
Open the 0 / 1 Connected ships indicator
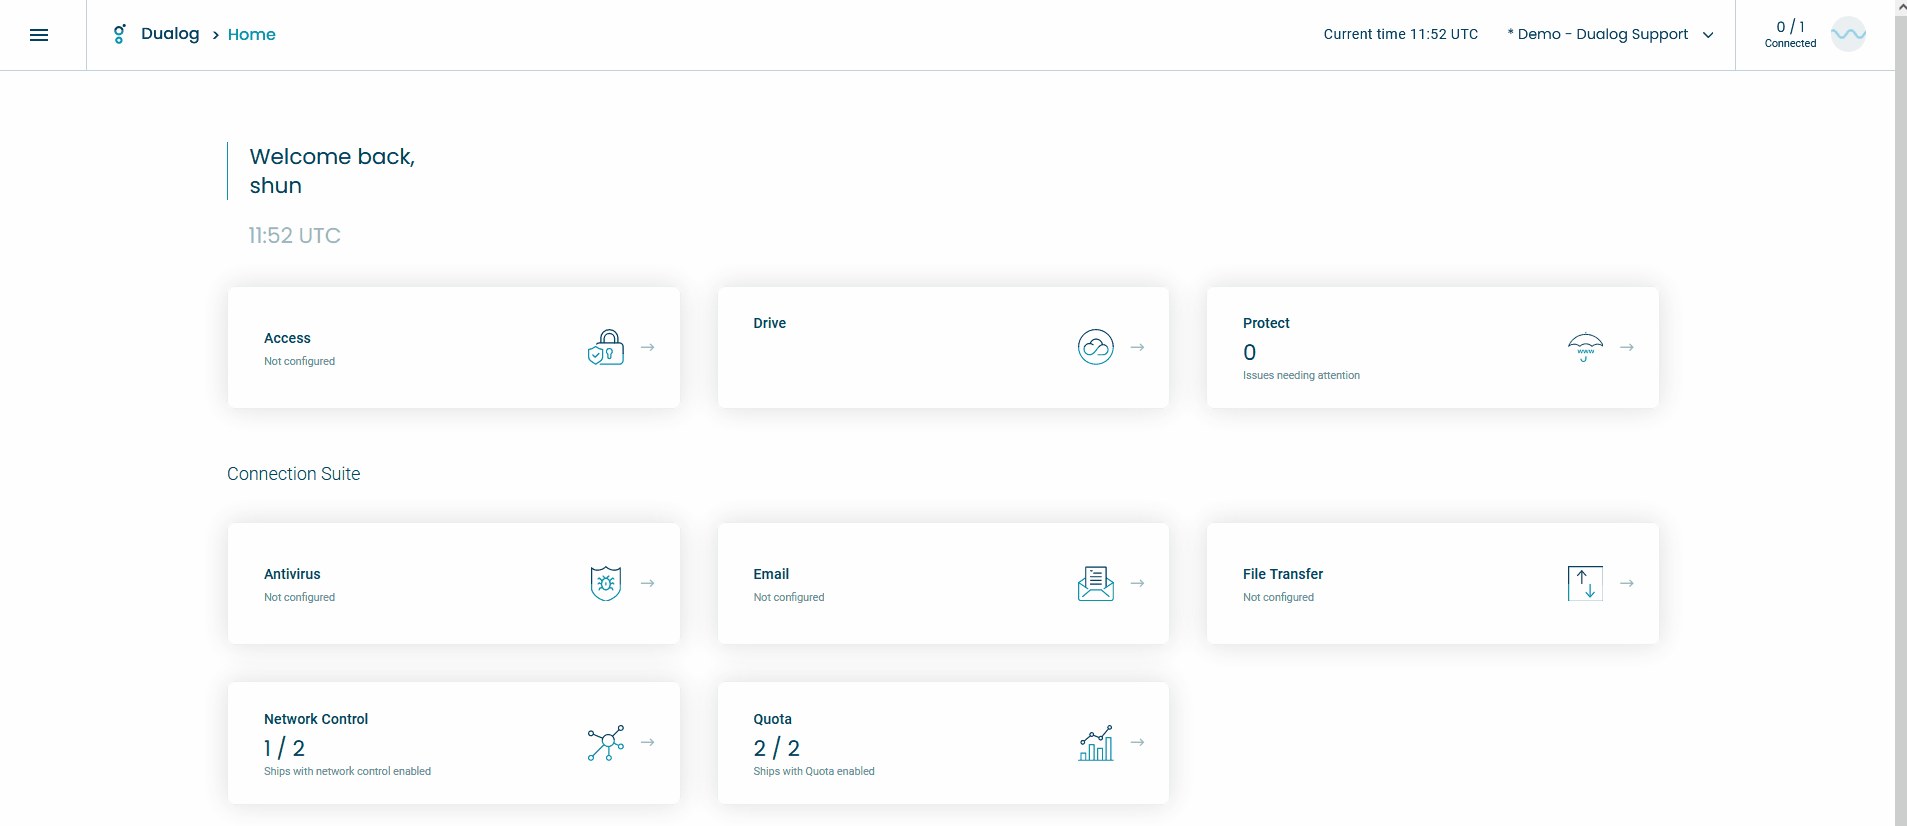[x=1790, y=34]
